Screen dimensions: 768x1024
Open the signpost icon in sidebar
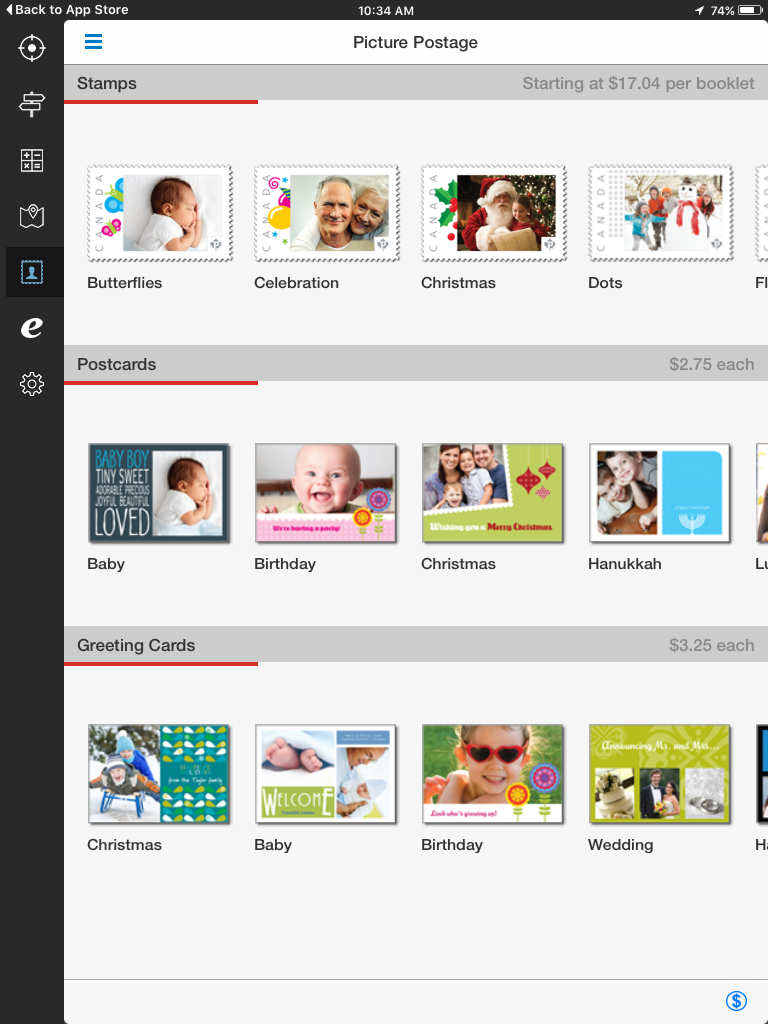[x=32, y=103]
